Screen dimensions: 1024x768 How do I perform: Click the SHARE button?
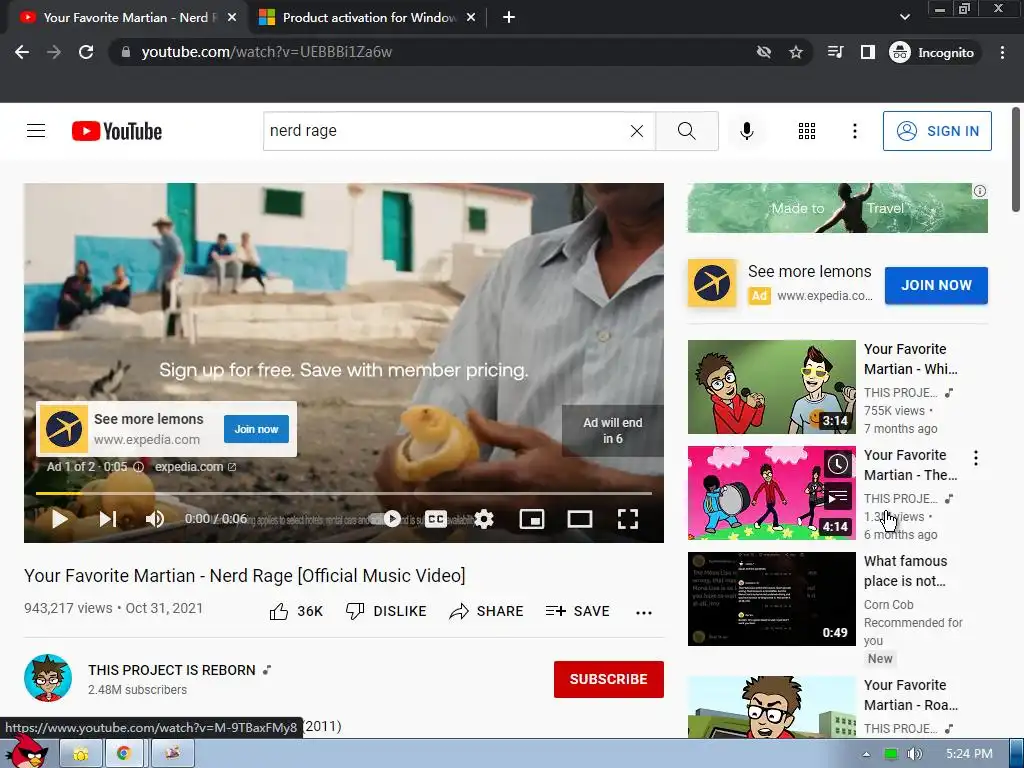(487, 611)
